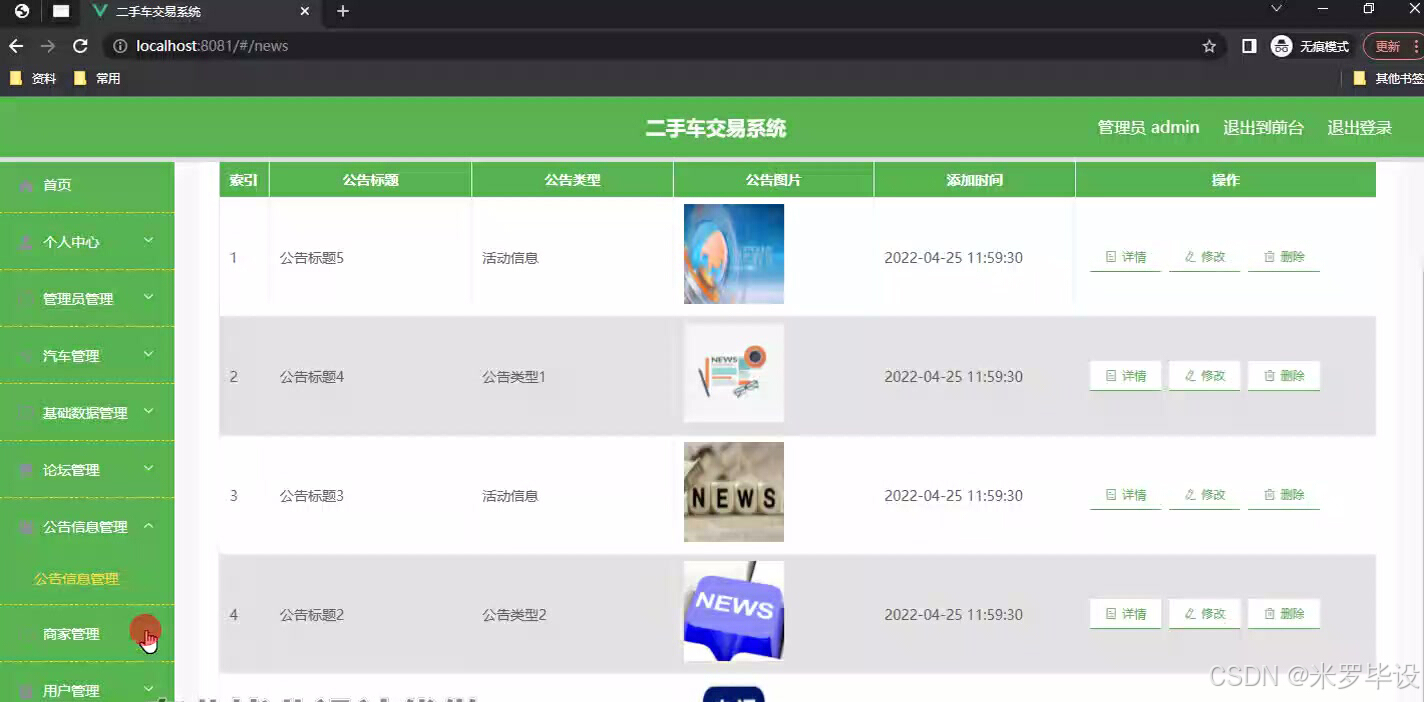
Task: Reload the page with refresh icon
Action: coord(81,46)
